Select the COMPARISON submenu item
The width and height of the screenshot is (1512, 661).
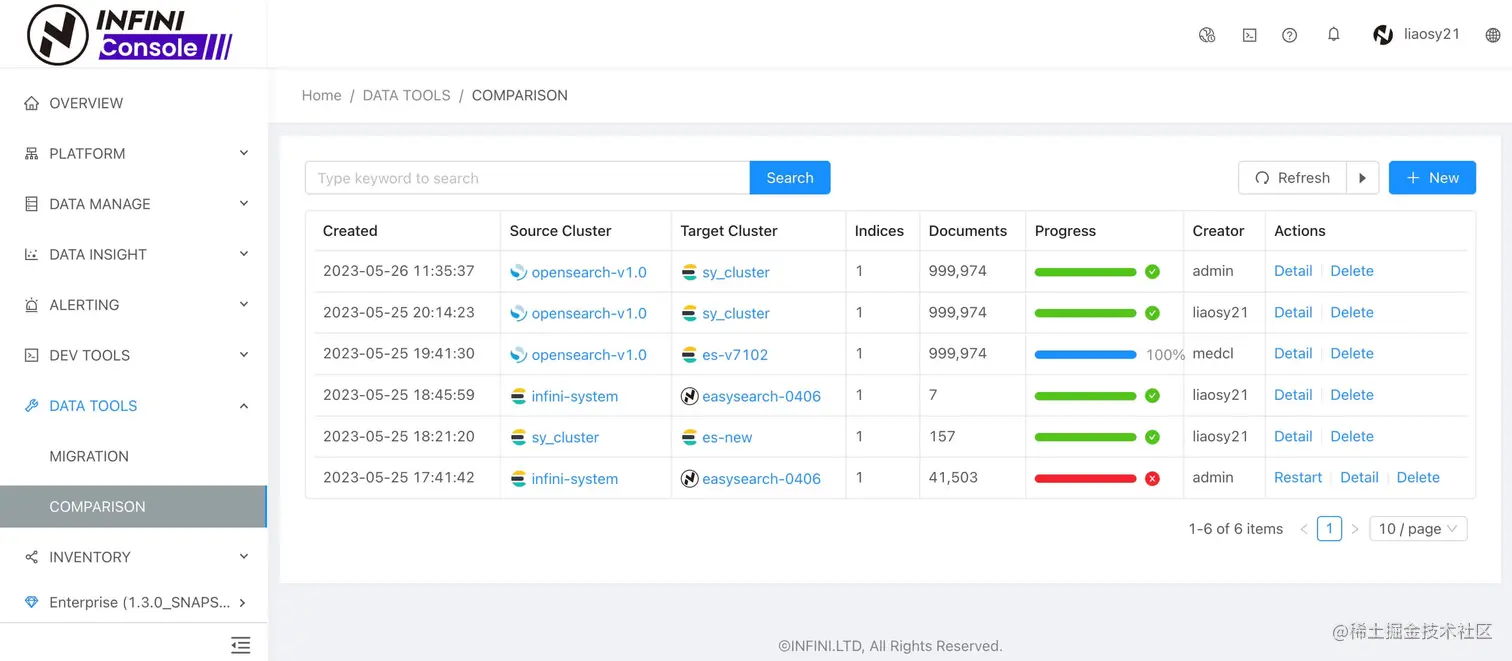click(133, 506)
